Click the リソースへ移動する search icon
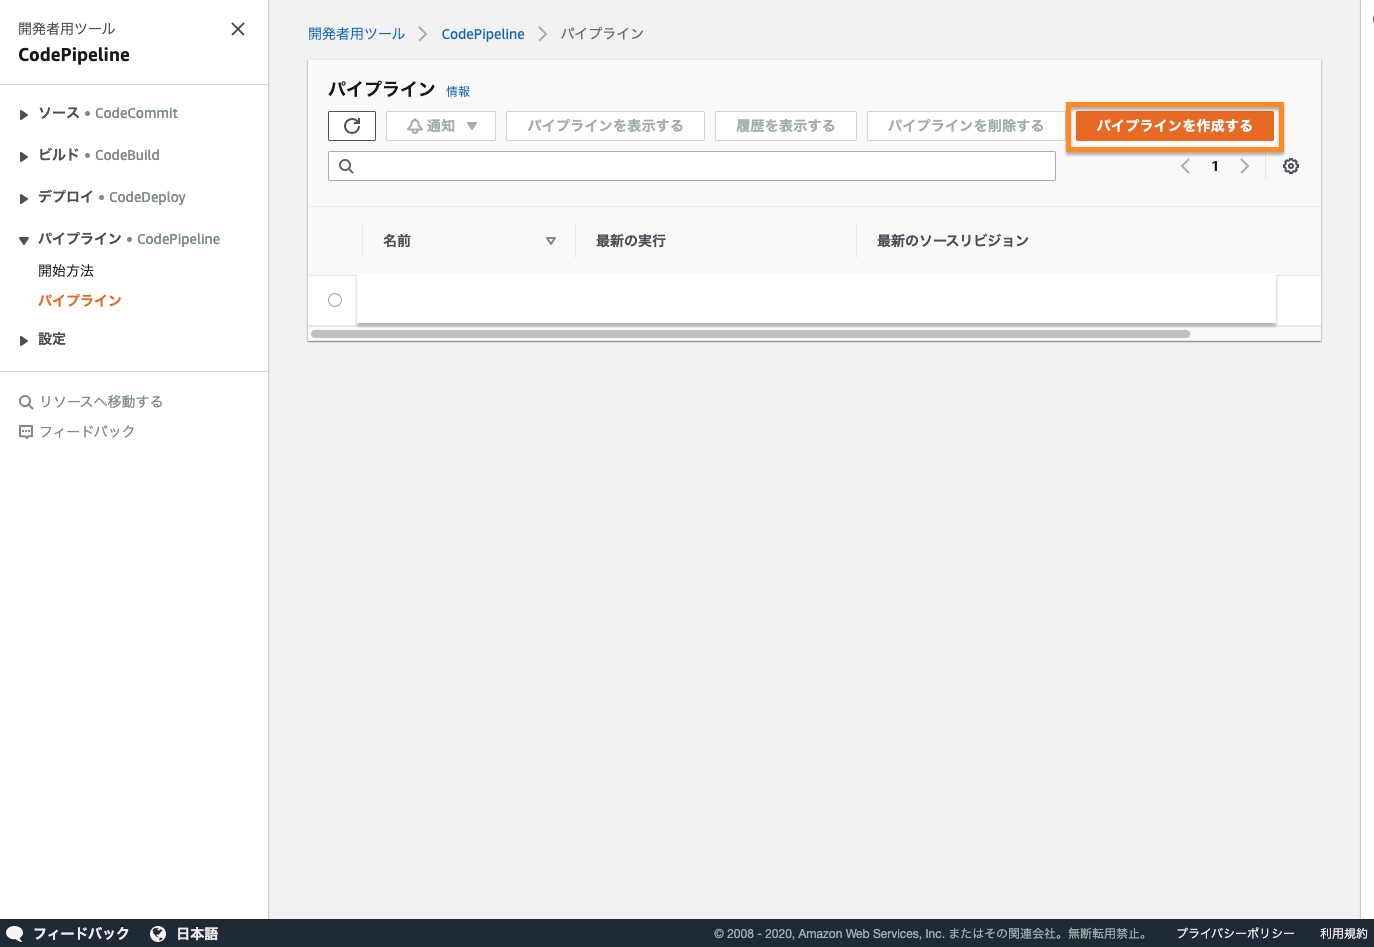Image resolution: width=1374 pixels, height=947 pixels. pyautogui.click(x=26, y=402)
